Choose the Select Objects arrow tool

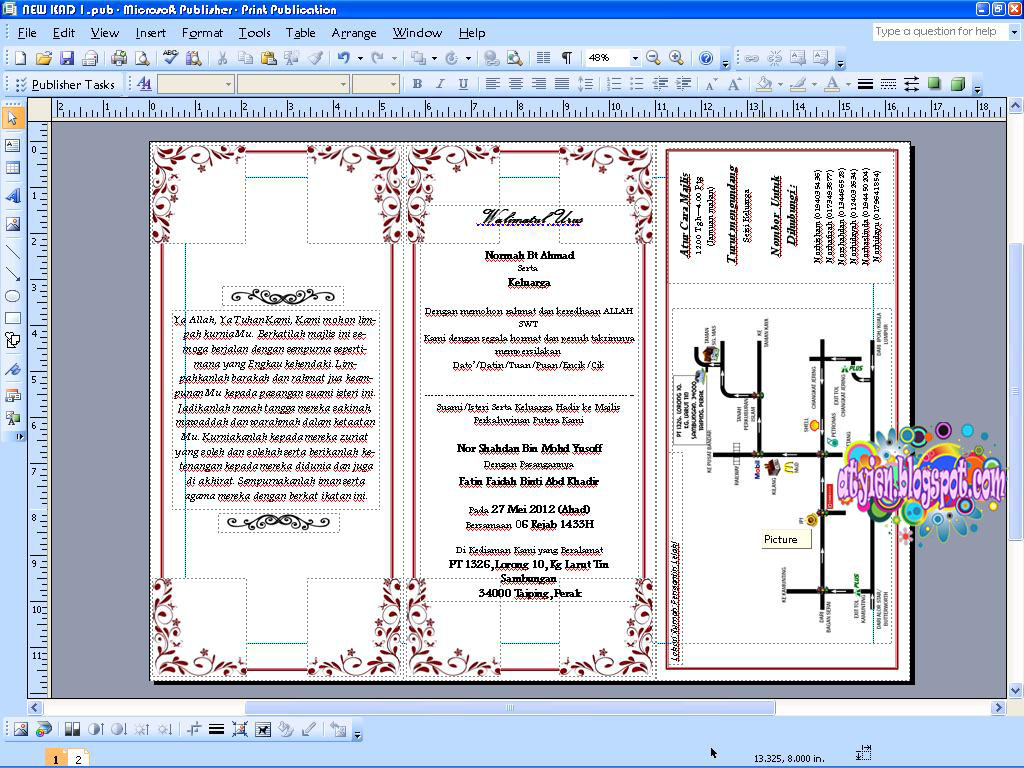(x=12, y=118)
